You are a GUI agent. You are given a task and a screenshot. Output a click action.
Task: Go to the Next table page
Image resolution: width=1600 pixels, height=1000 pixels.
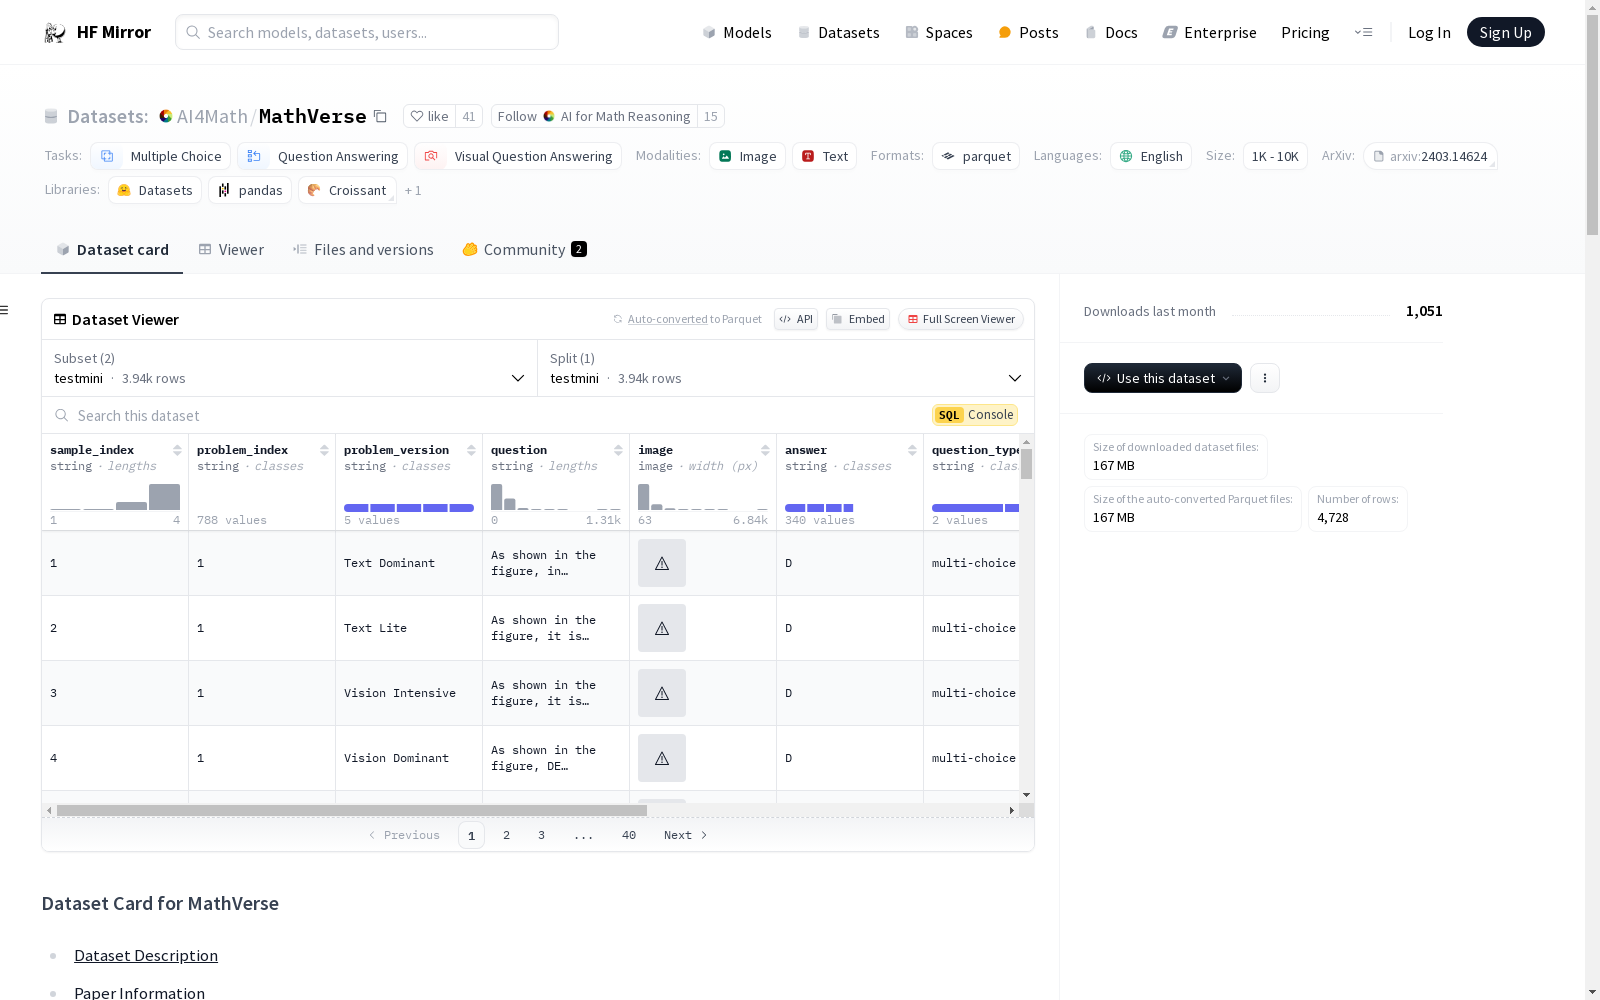(686, 835)
